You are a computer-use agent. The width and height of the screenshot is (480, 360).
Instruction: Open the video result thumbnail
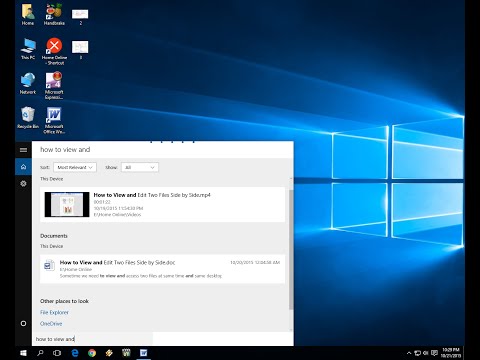[x=67, y=204]
